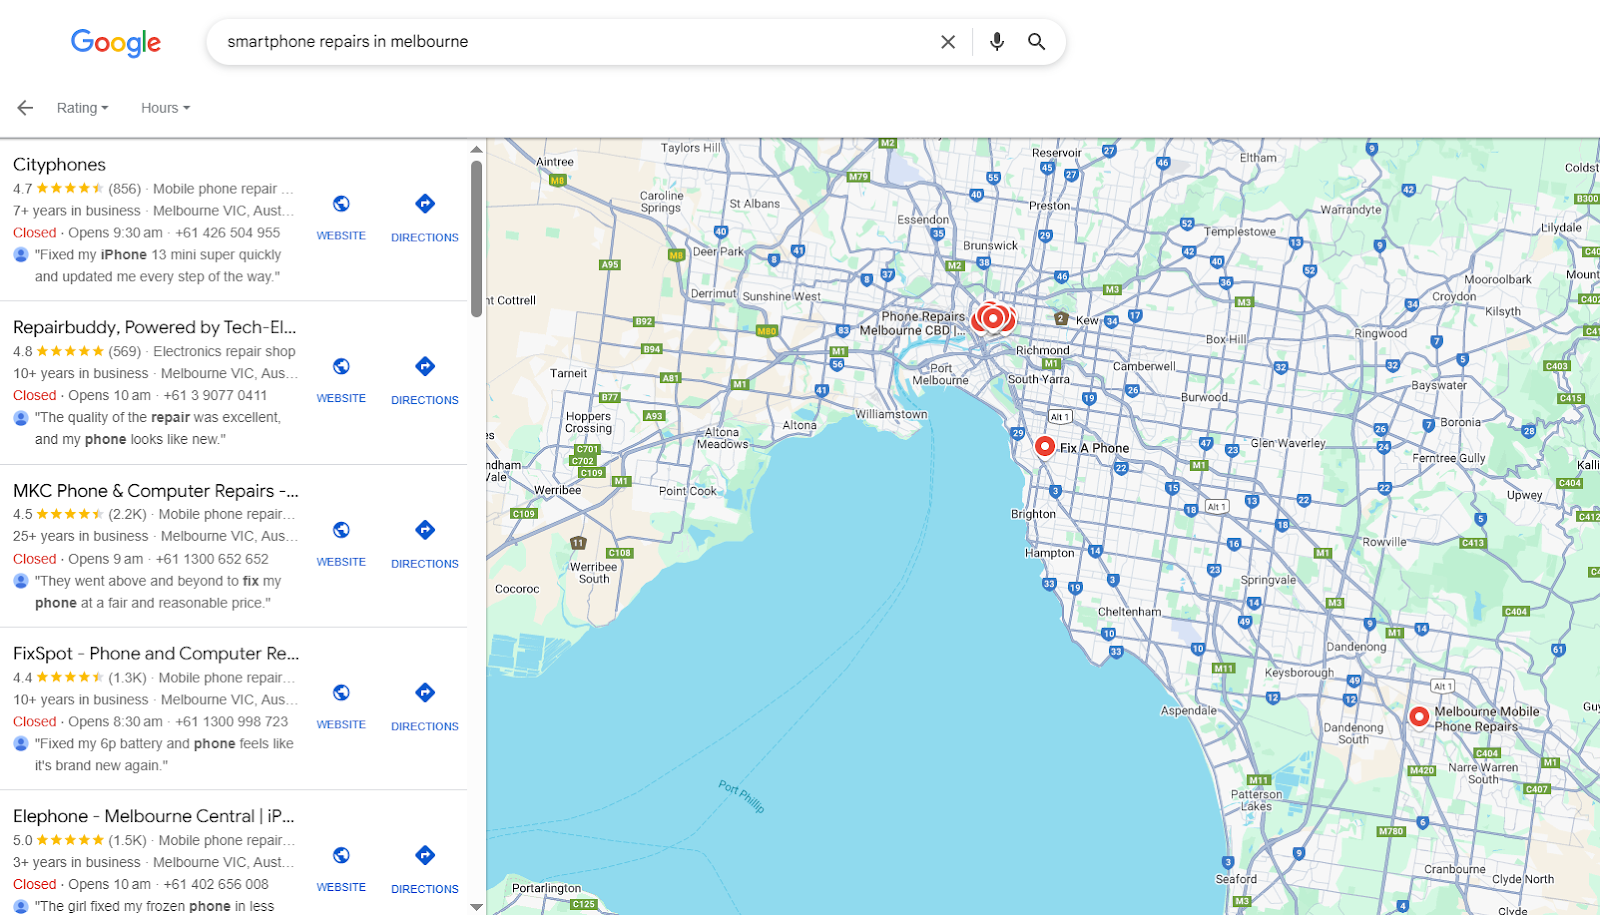Click the Brighton label on the map
1600x915 pixels.
(x=1033, y=514)
